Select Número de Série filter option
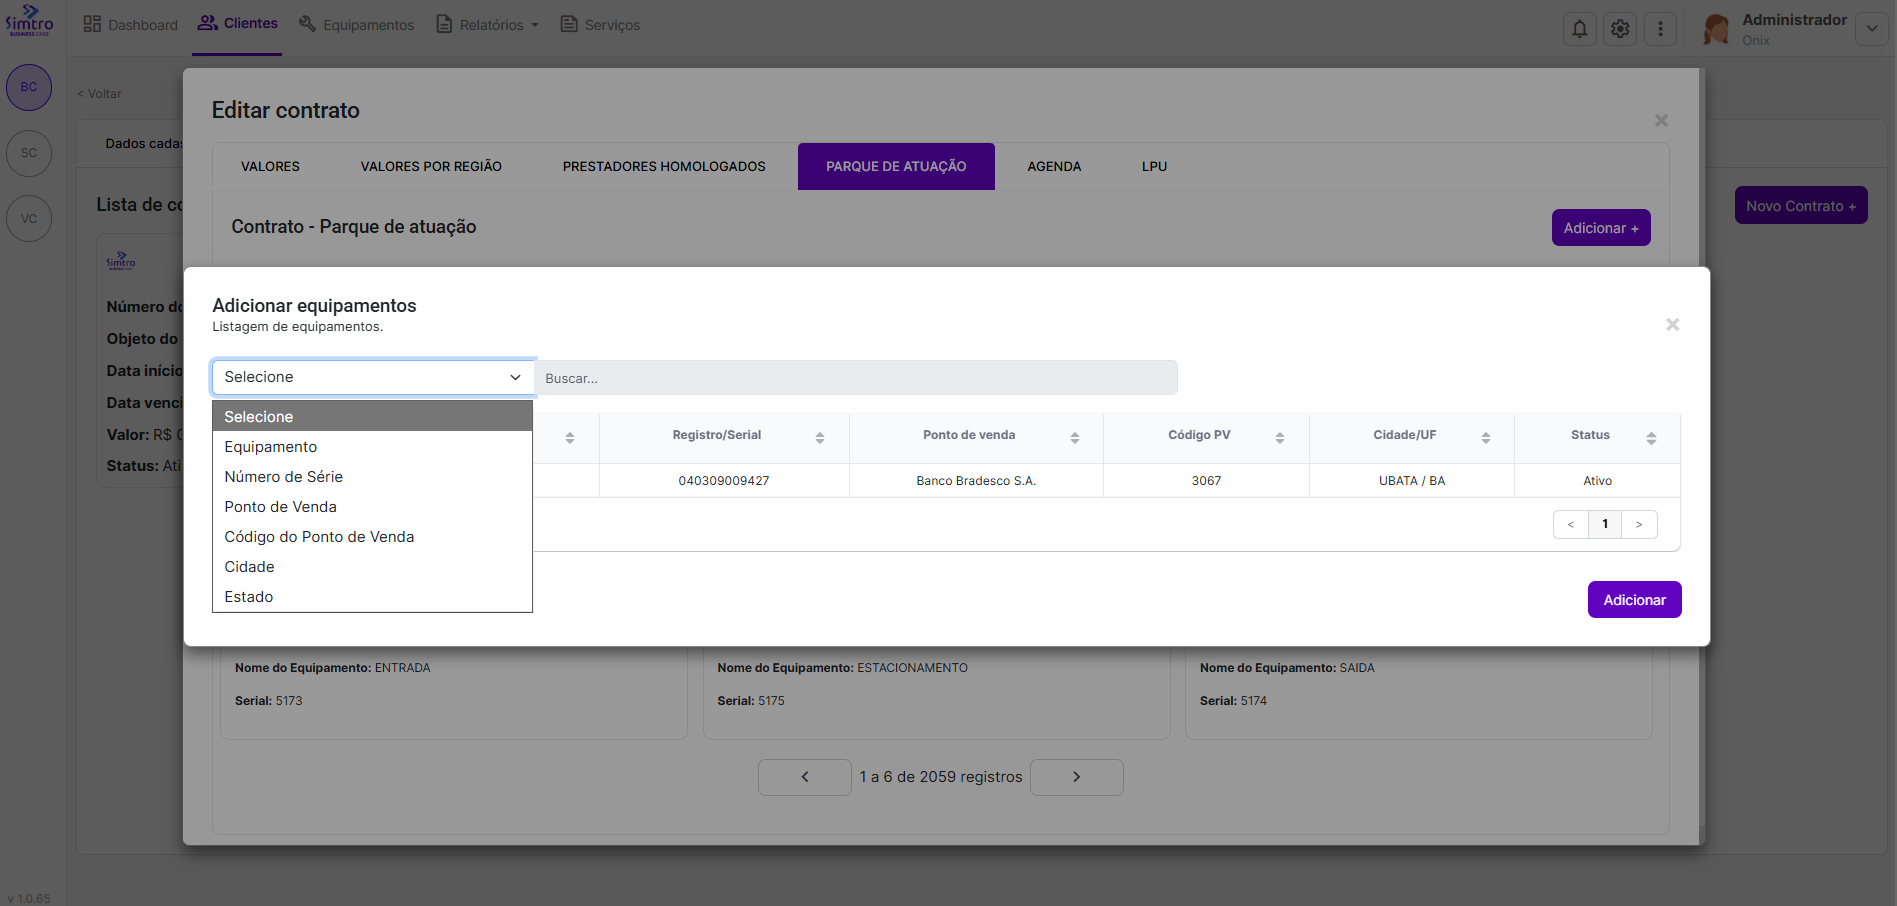The width and height of the screenshot is (1897, 906). pyautogui.click(x=283, y=477)
